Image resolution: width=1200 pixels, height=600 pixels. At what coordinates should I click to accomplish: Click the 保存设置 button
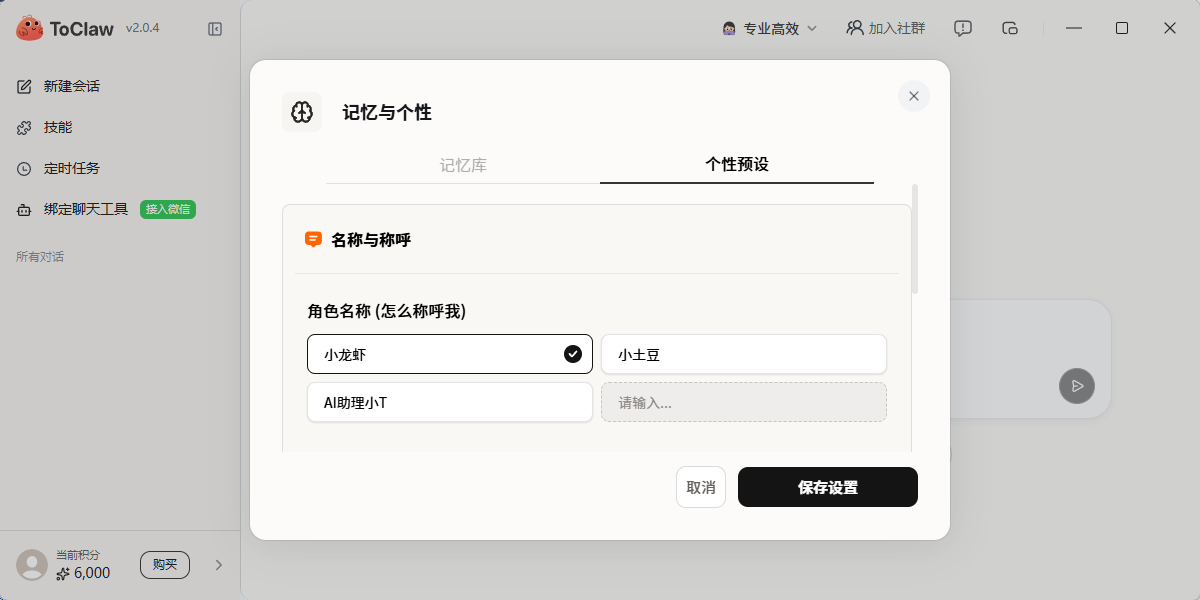[x=827, y=488]
